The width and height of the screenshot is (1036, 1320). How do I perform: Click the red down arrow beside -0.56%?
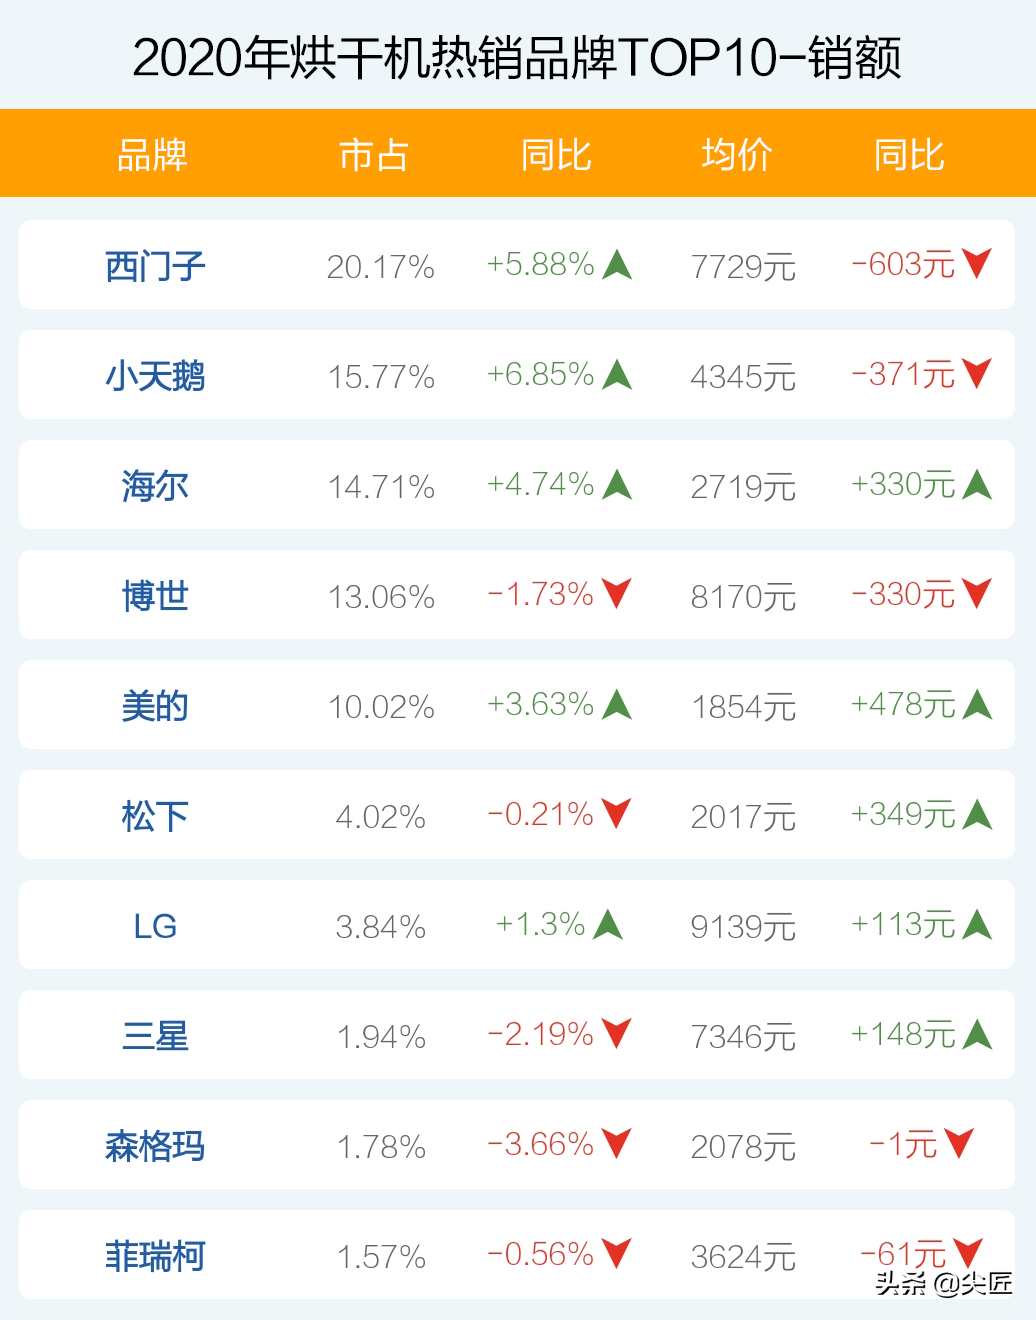click(617, 1254)
